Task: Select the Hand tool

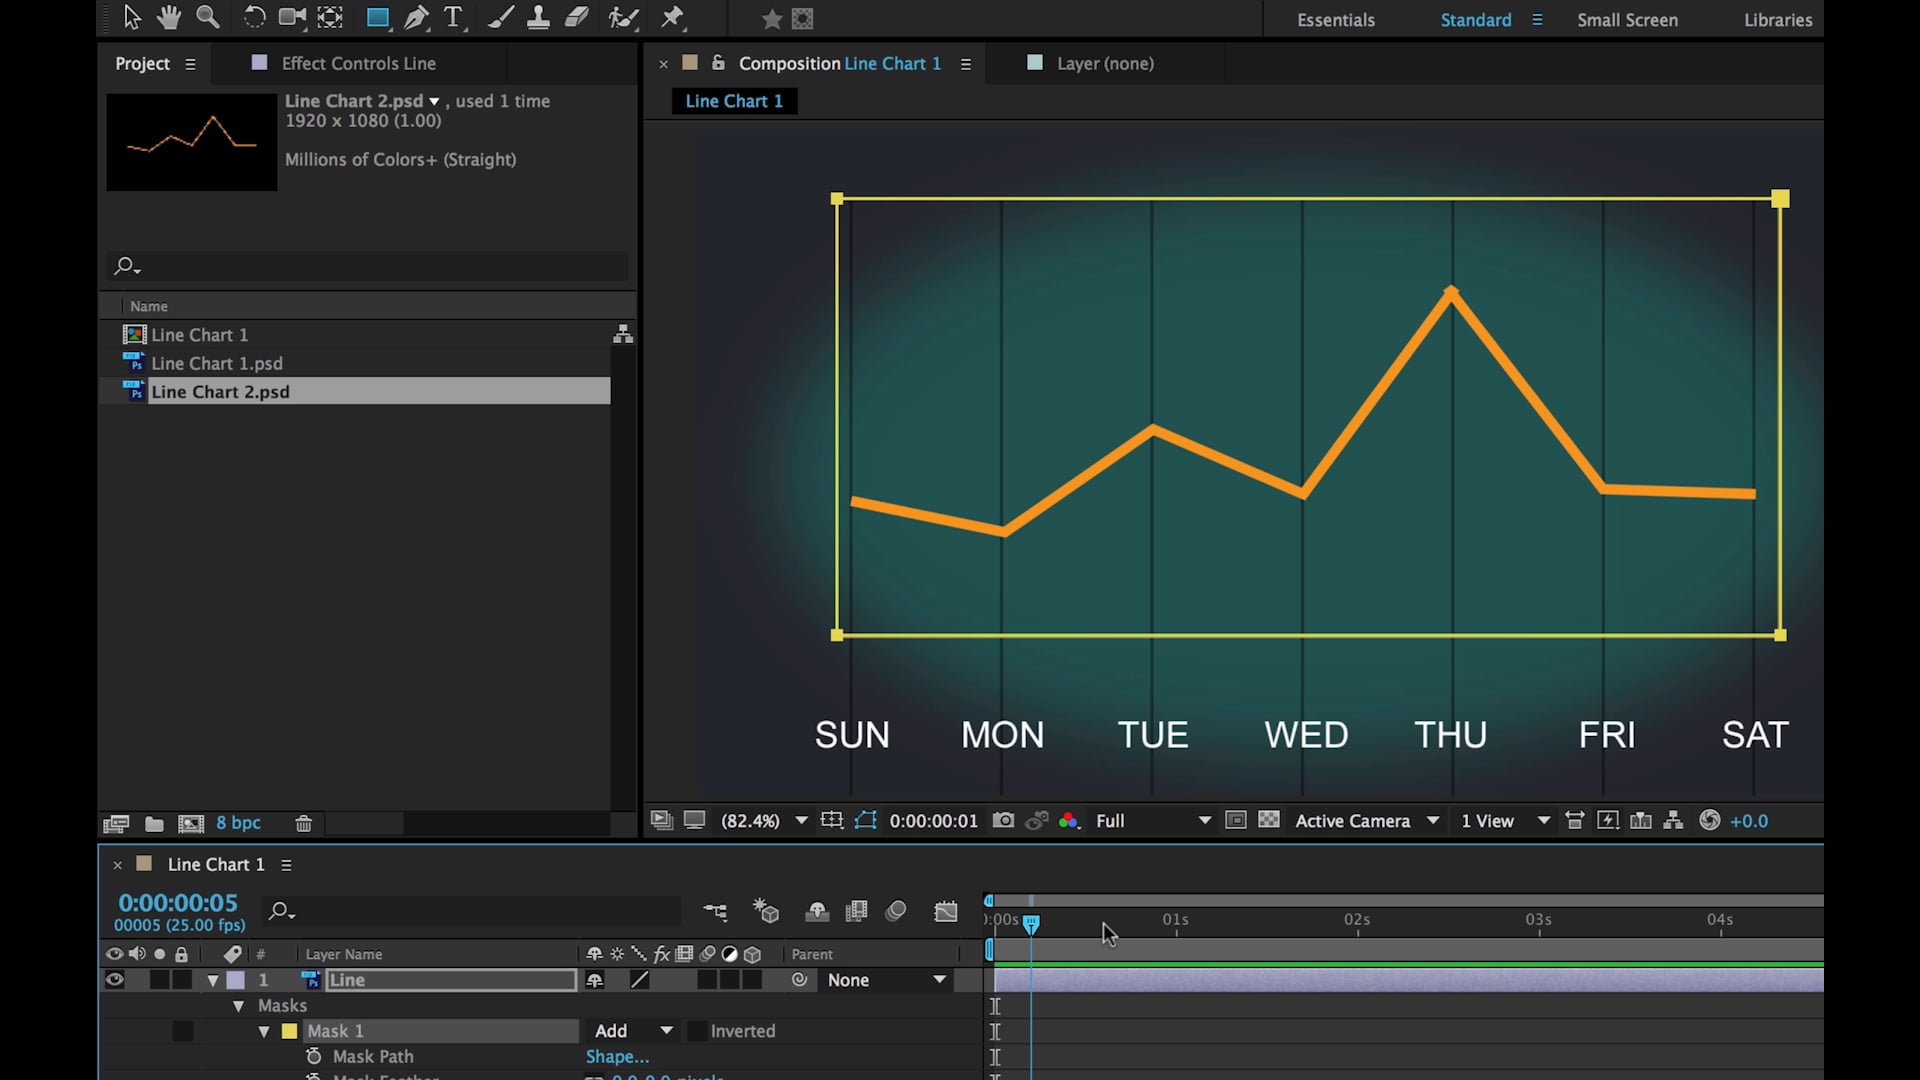Action: click(x=169, y=17)
